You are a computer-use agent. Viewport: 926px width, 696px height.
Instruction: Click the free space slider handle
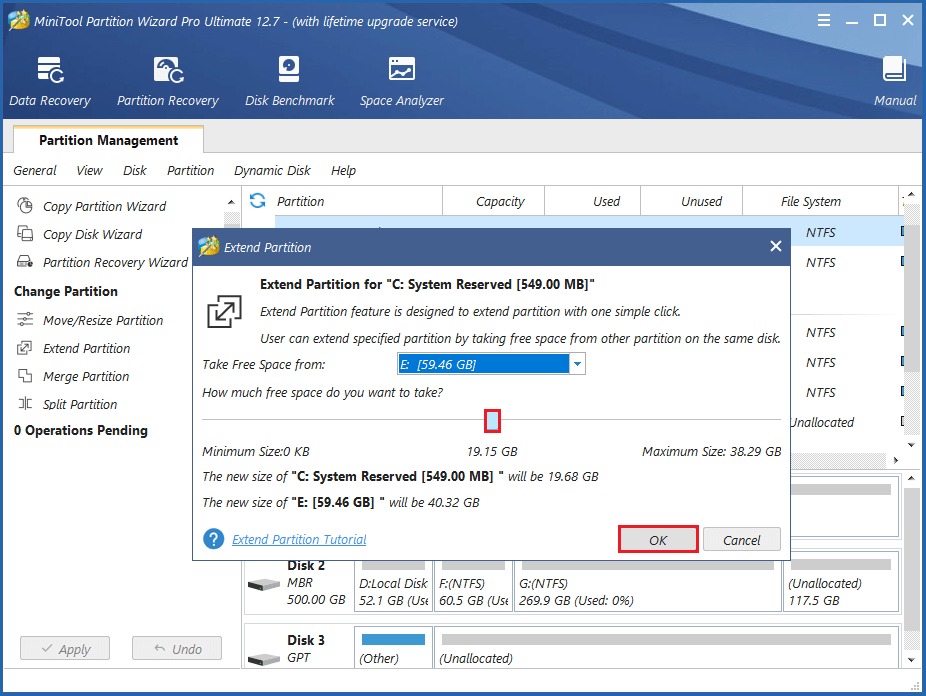(492, 420)
